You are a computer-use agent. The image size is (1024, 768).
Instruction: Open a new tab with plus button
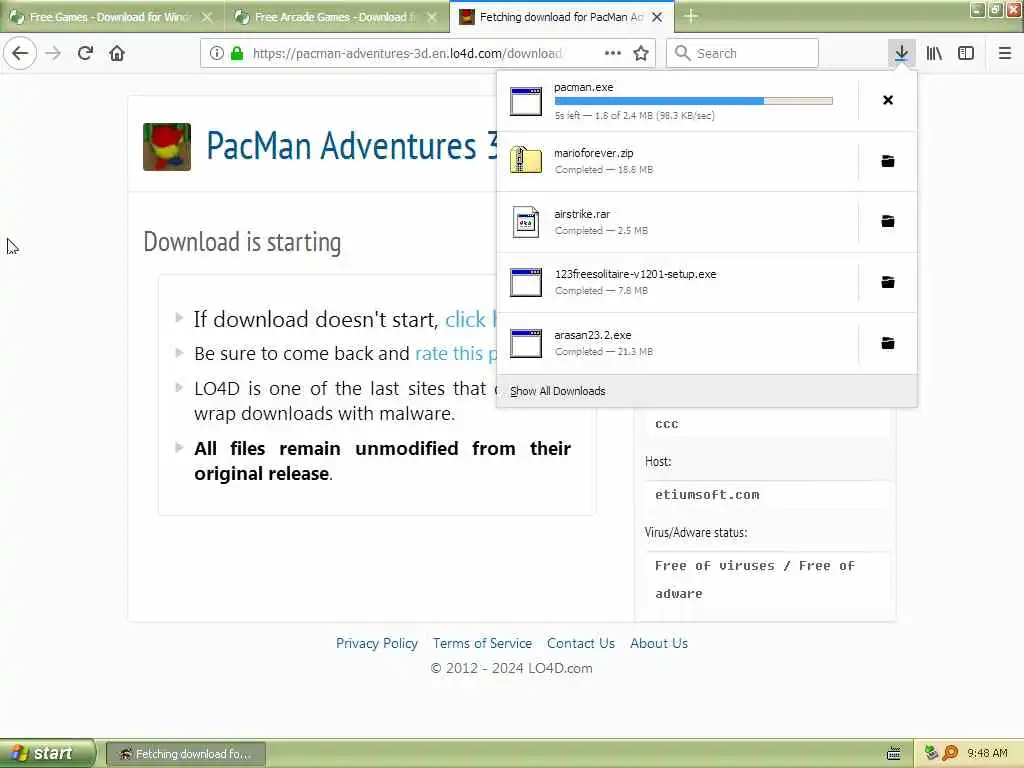pyautogui.click(x=691, y=16)
